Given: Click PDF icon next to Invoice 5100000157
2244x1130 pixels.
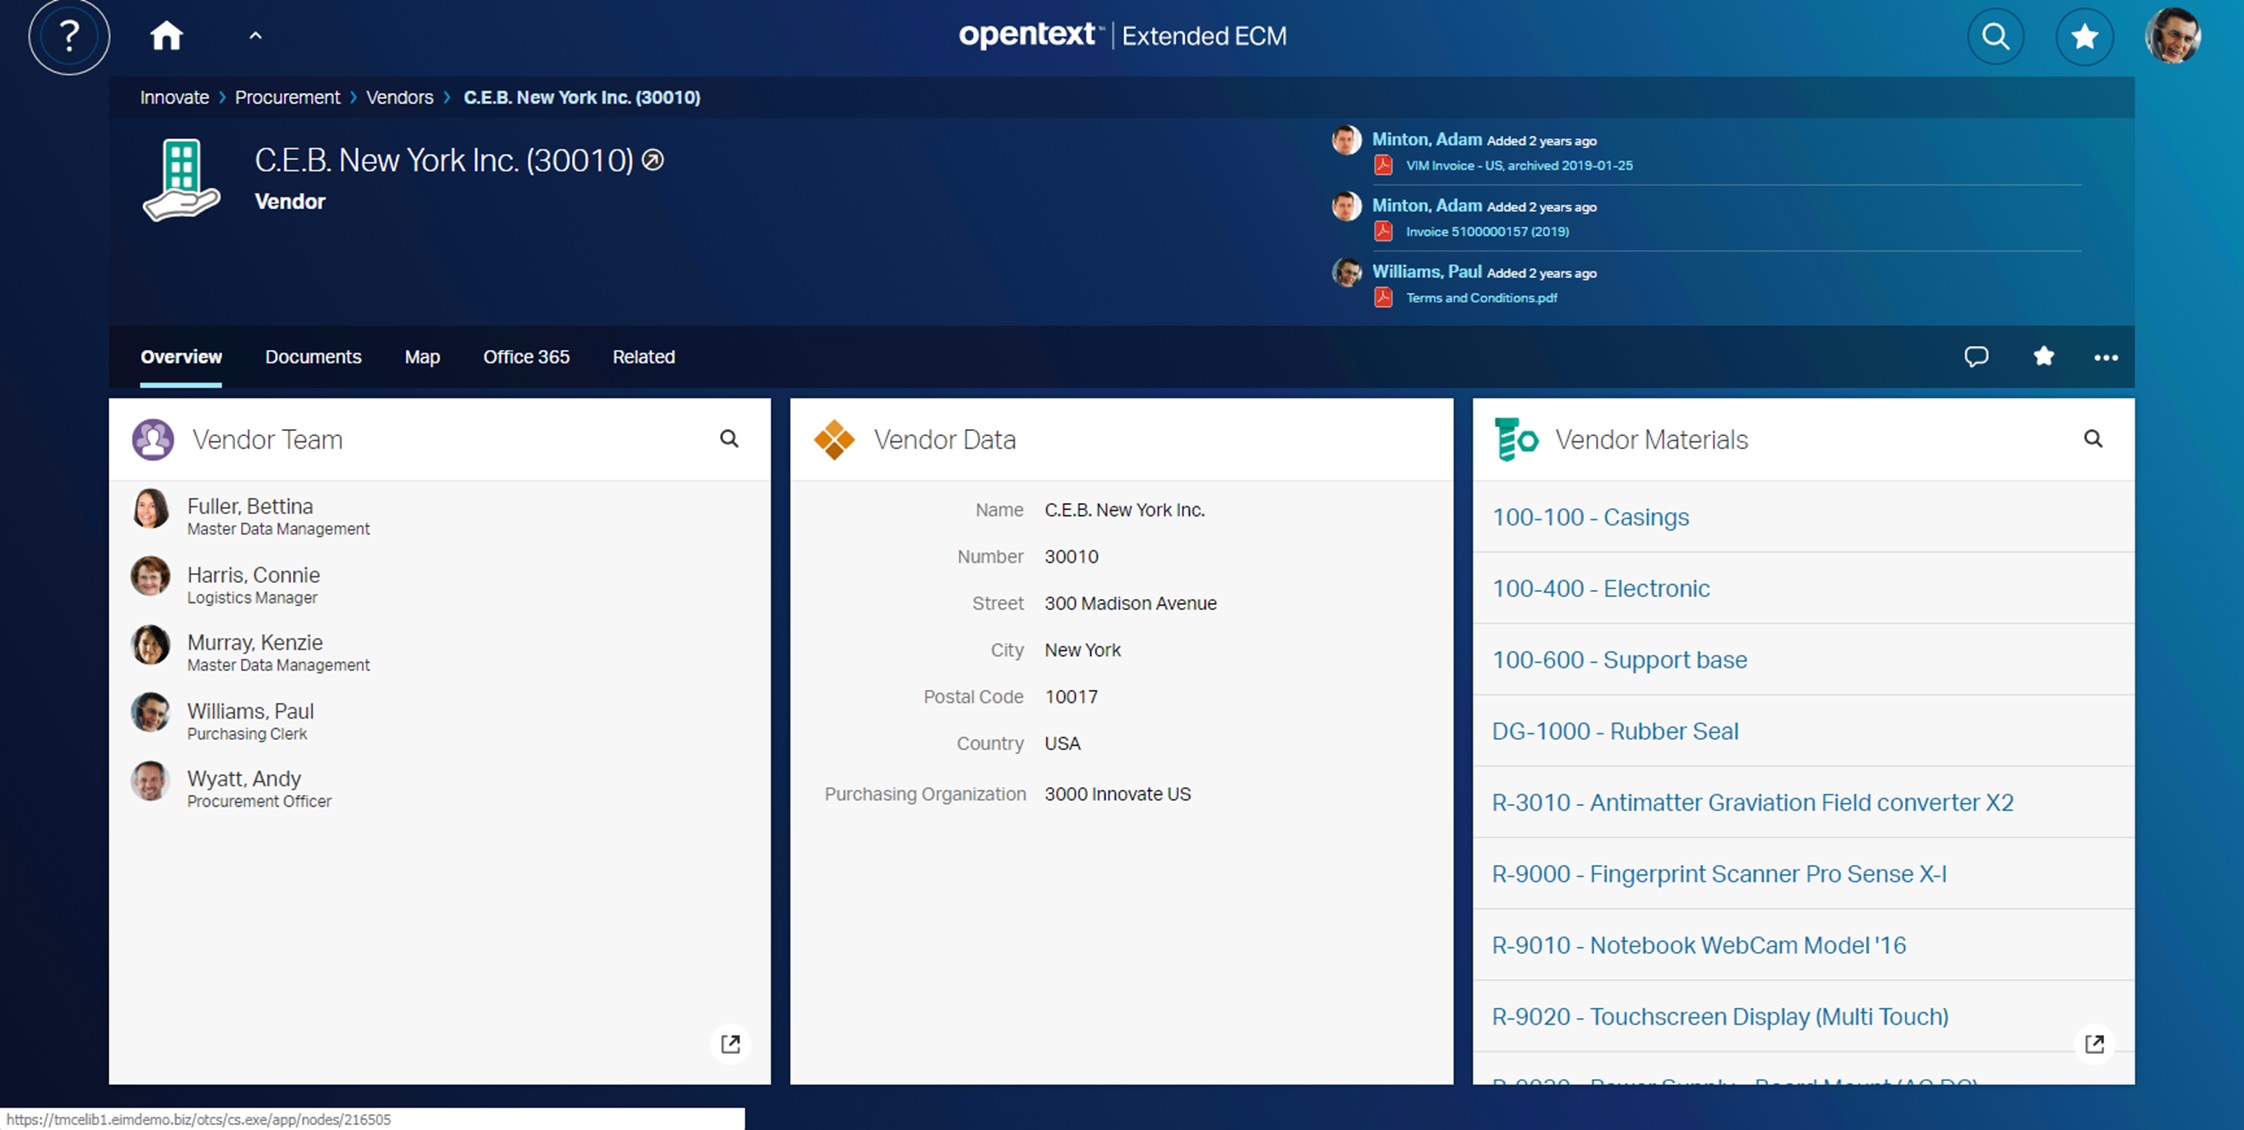Looking at the screenshot, I should pyautogui.click(x=1383, y=232).
